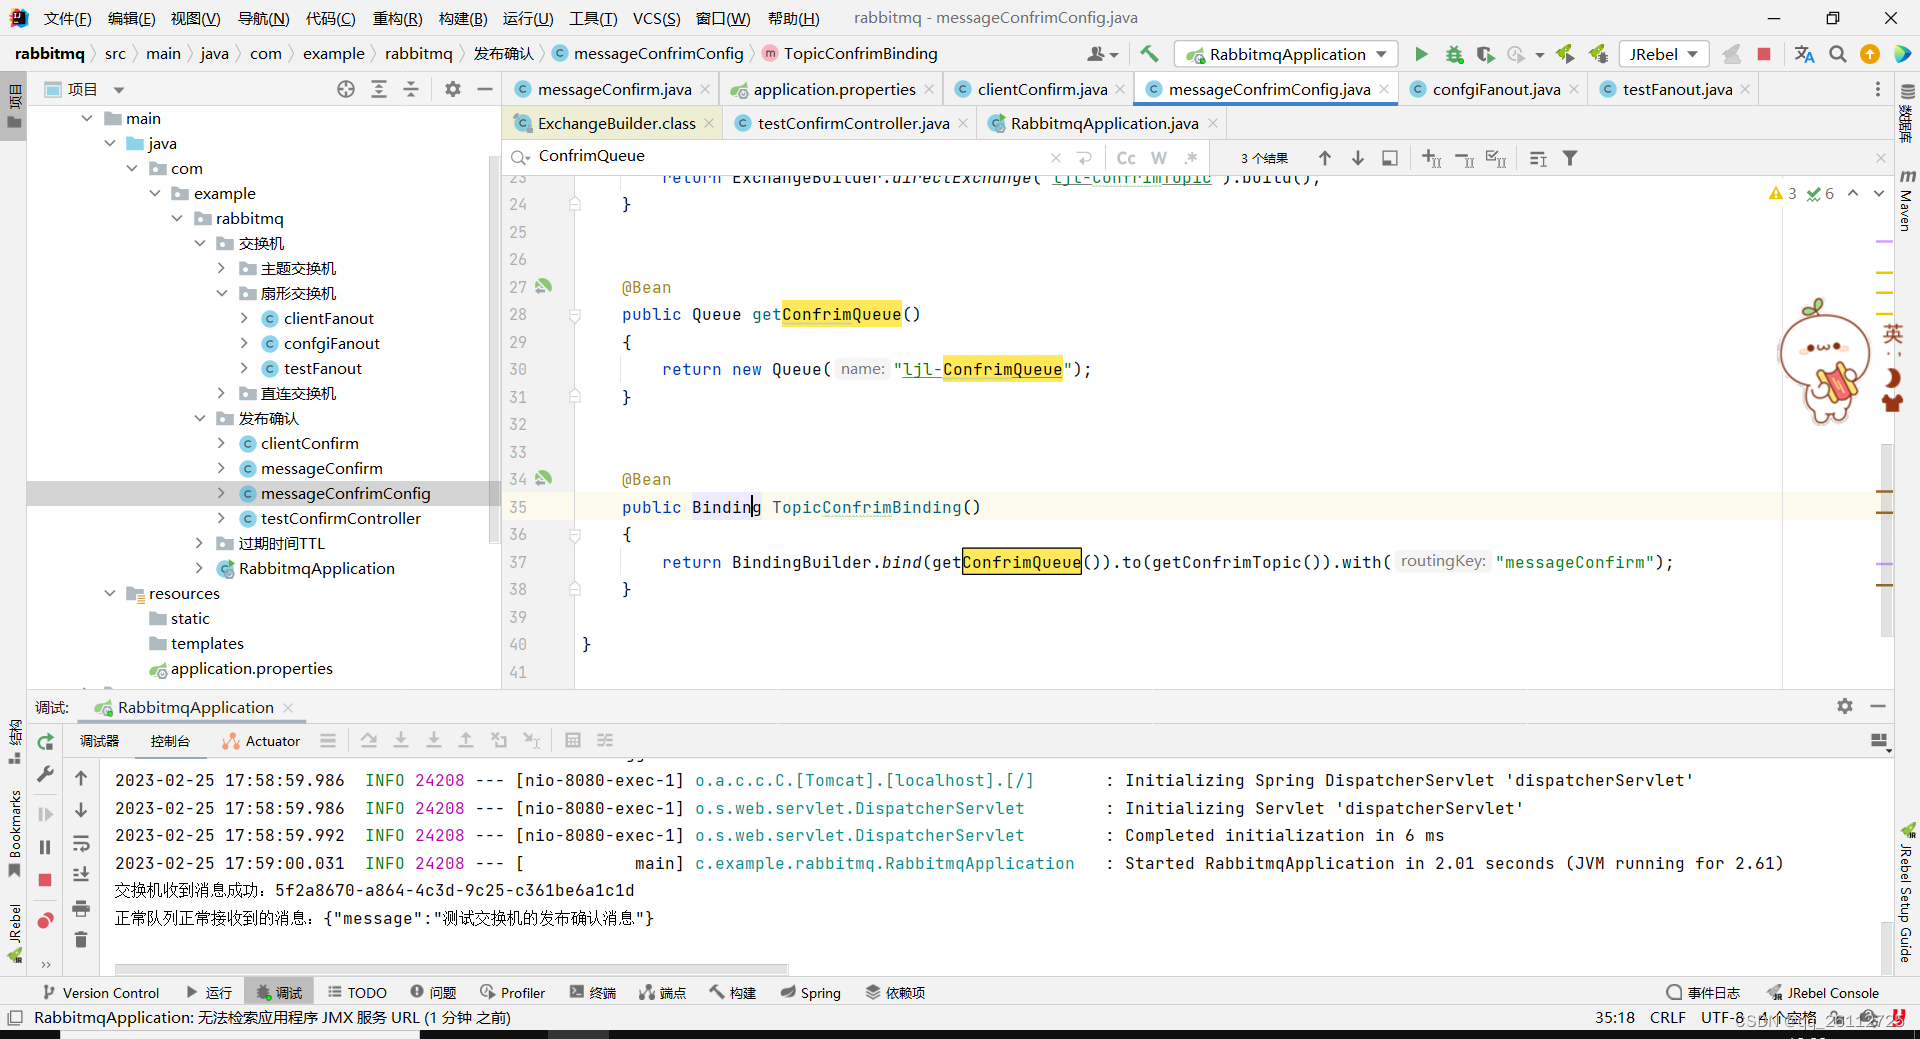The height and width of the screenshot is (1039, 1920).
Task: Select opened file locate target icon
Action: (x=346, y=89)
